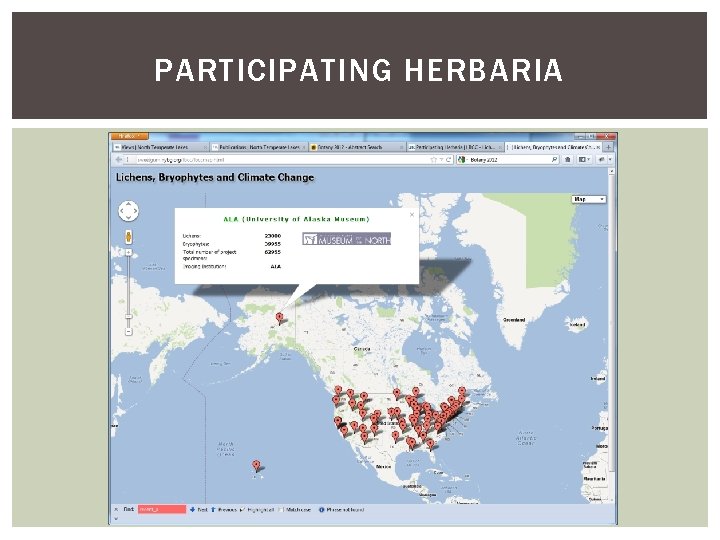Image resolution: width=720 pixels, height=540 pixels.
Task: Click the red Find text field
Action: (162, 510)
